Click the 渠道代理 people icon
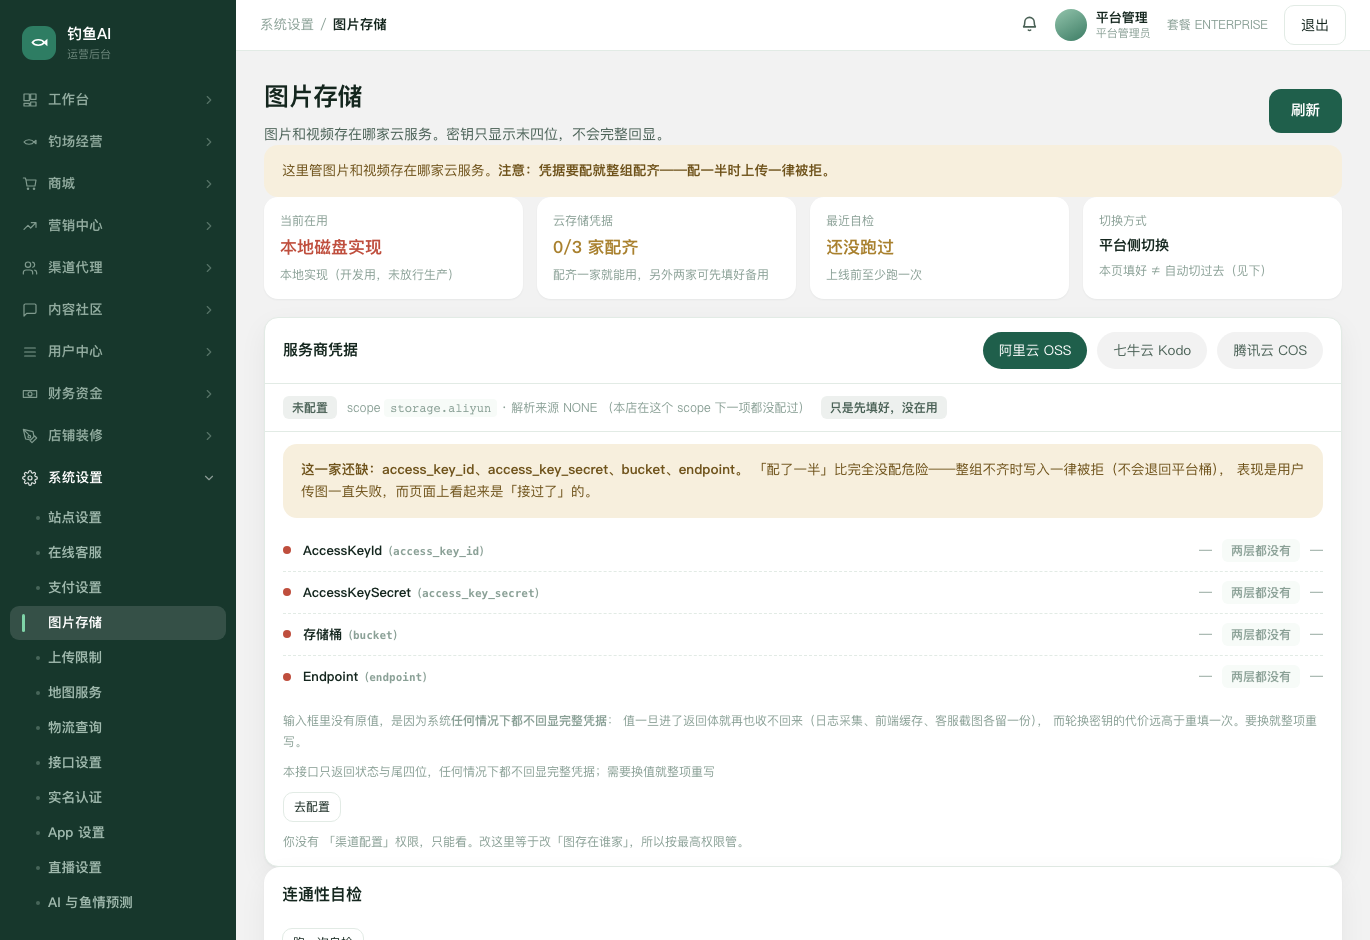 coord(30,268)
